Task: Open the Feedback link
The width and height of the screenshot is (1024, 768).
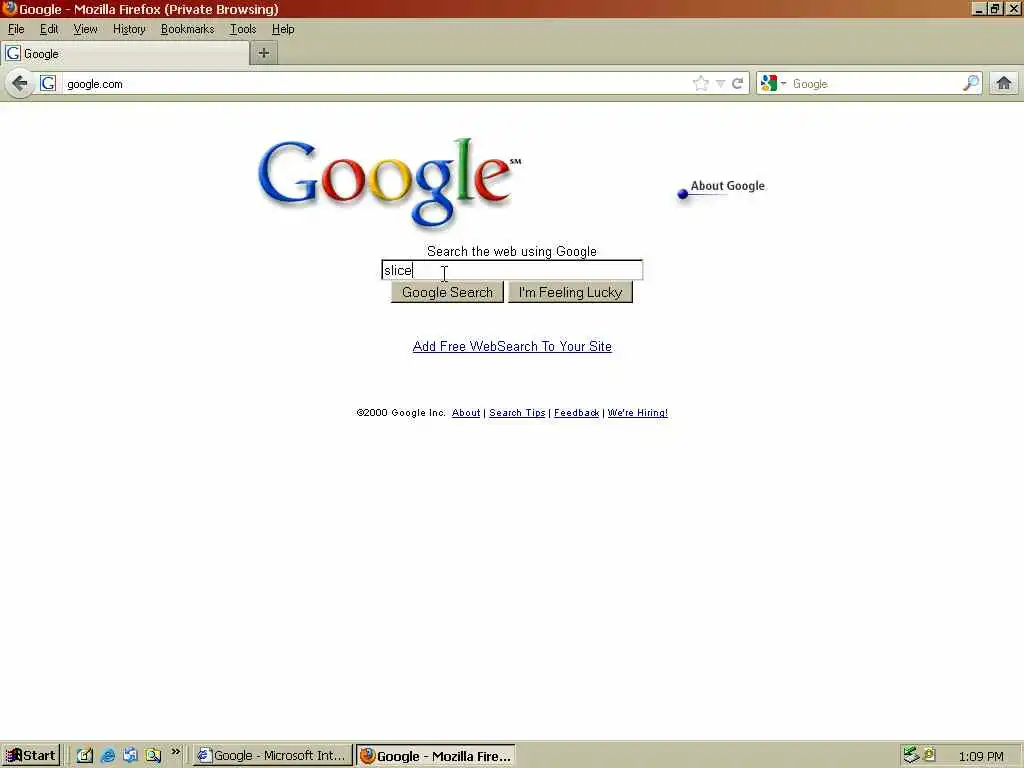Action: (x=577, y=413)
